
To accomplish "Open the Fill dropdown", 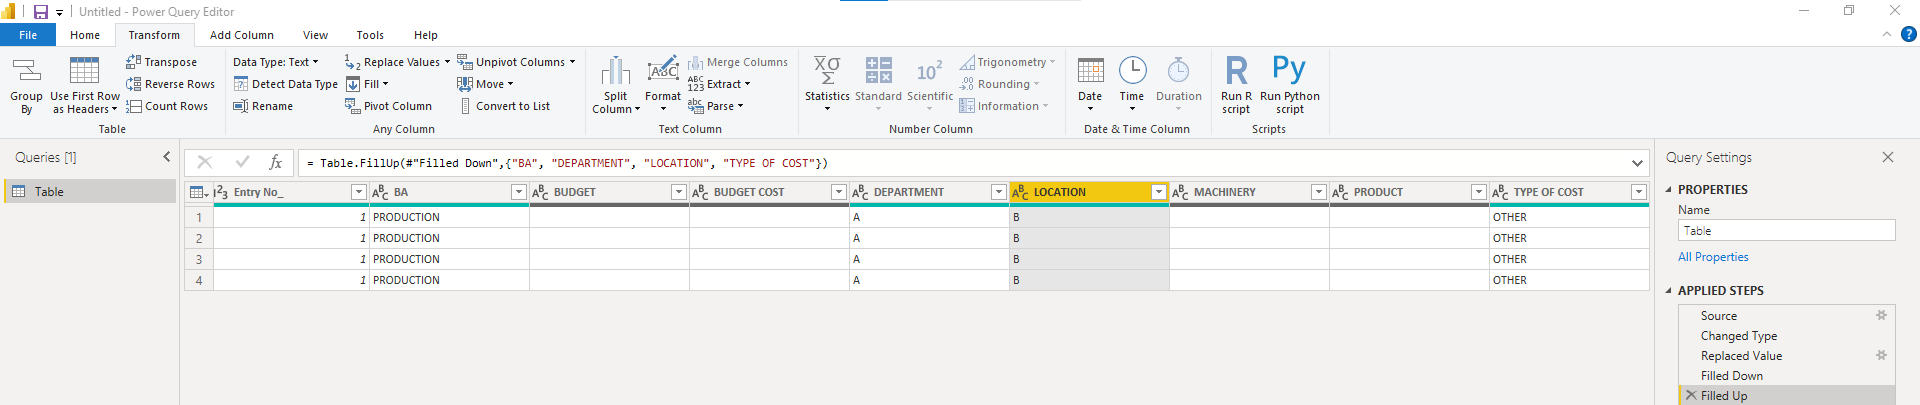I will [x=367, y=84].
